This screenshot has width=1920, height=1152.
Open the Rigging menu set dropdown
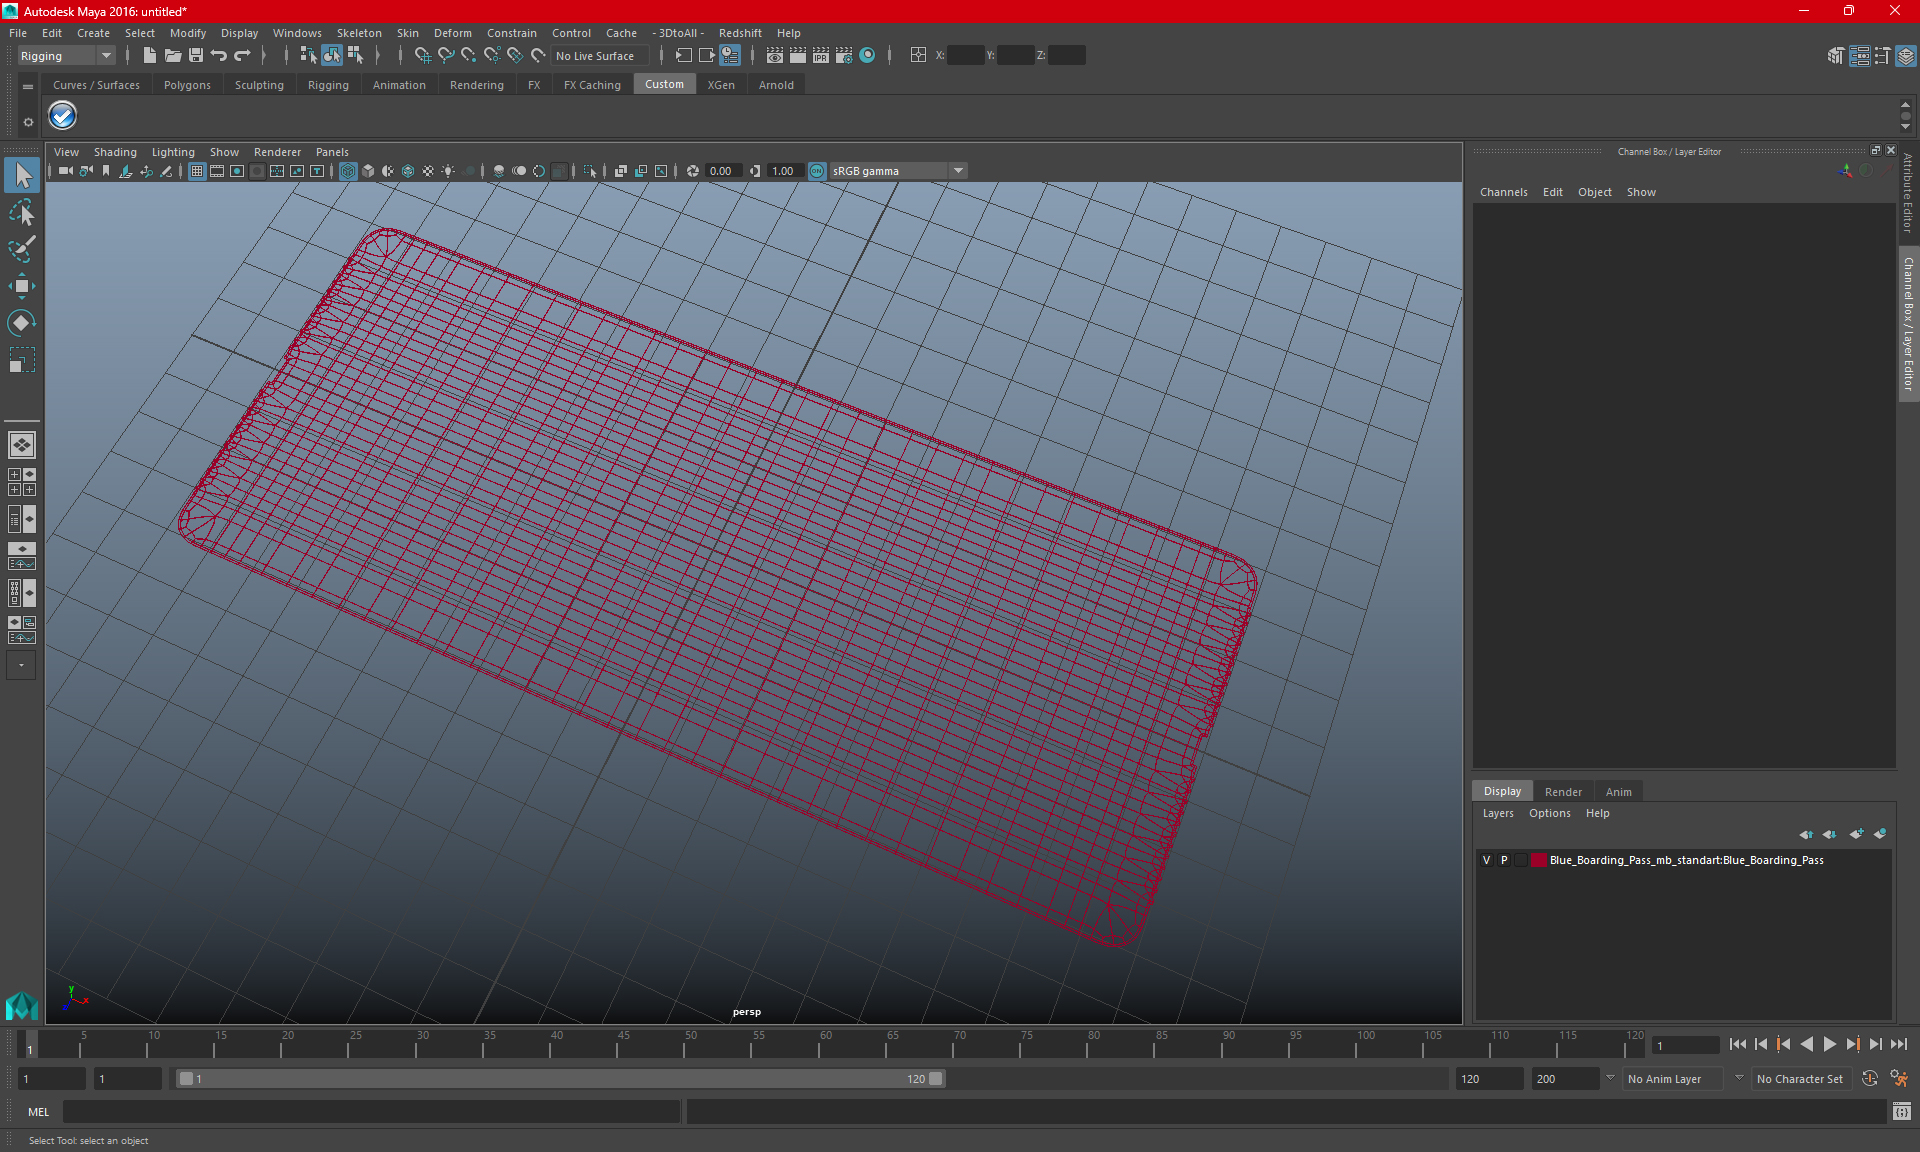click(66, 56)
